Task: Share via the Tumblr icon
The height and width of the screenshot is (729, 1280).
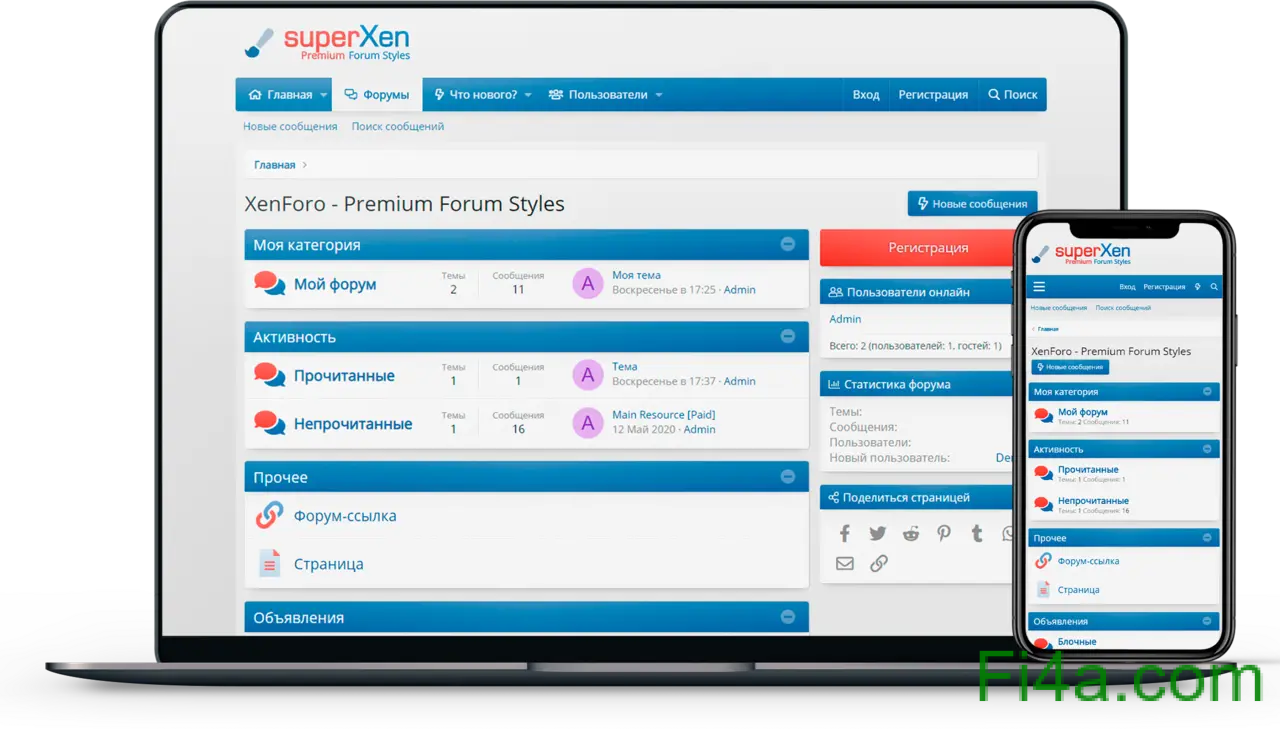Action: [x=977, y=533]
